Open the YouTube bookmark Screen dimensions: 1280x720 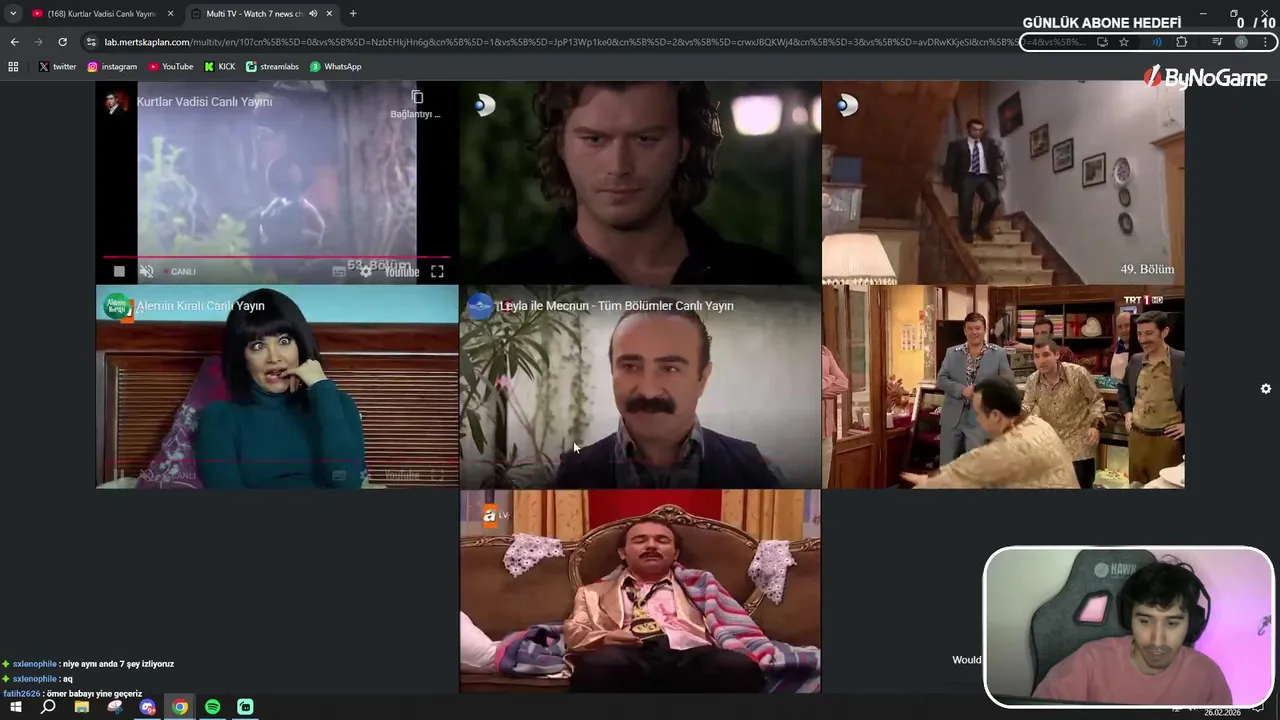(171, 67)
